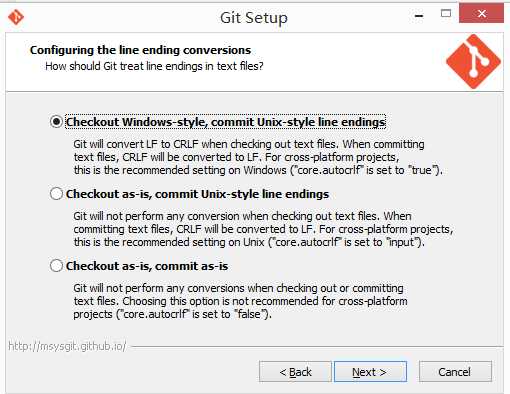Maximize the Git Setup window

click(446, 14)
